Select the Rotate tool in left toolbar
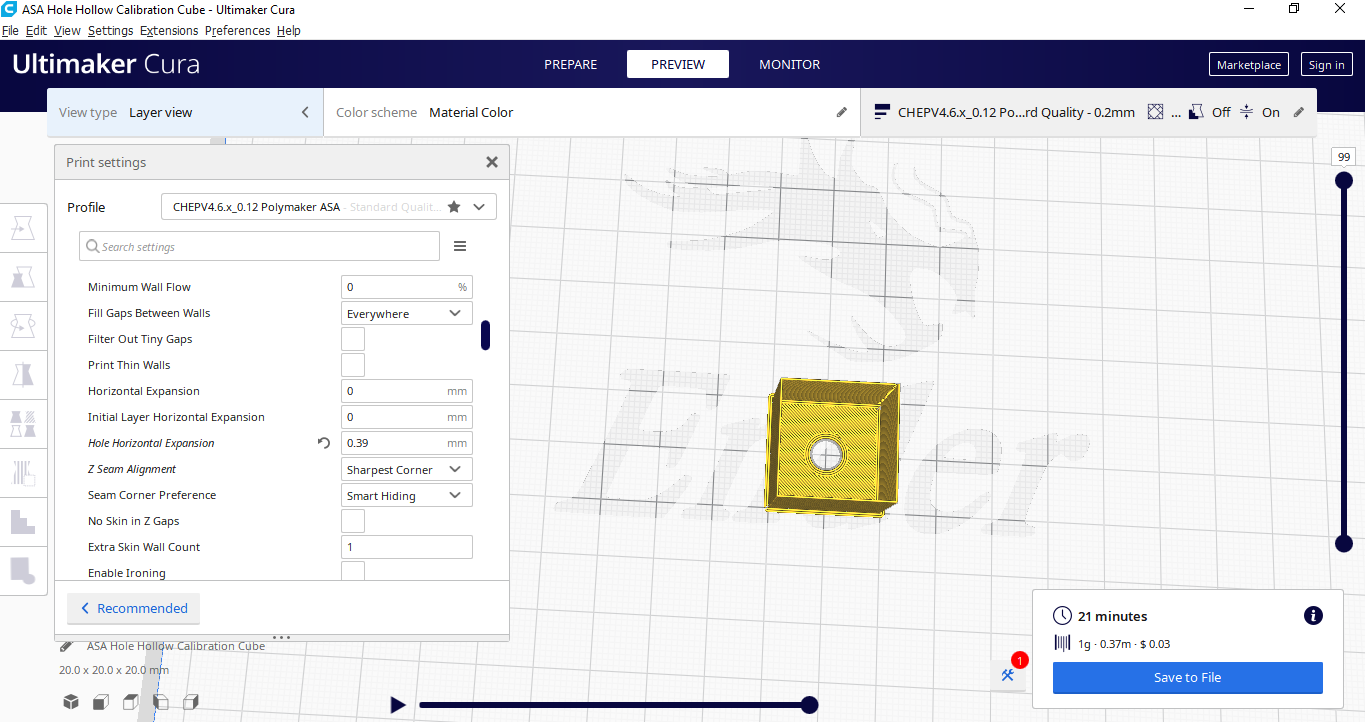This screenshot has height=722, width=1365. point(23,326)
